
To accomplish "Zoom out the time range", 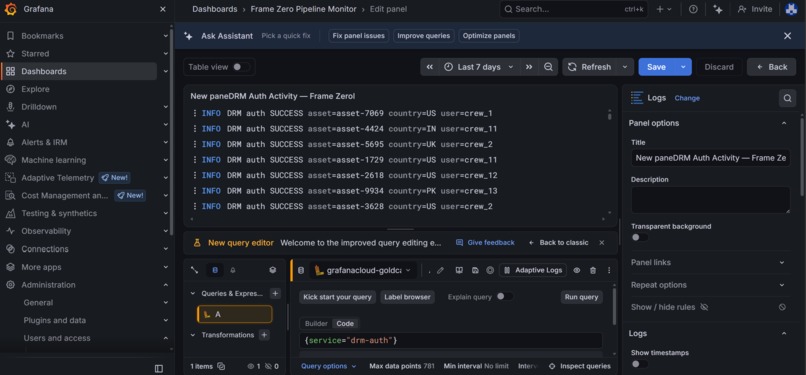I will (x=548, y=67).
